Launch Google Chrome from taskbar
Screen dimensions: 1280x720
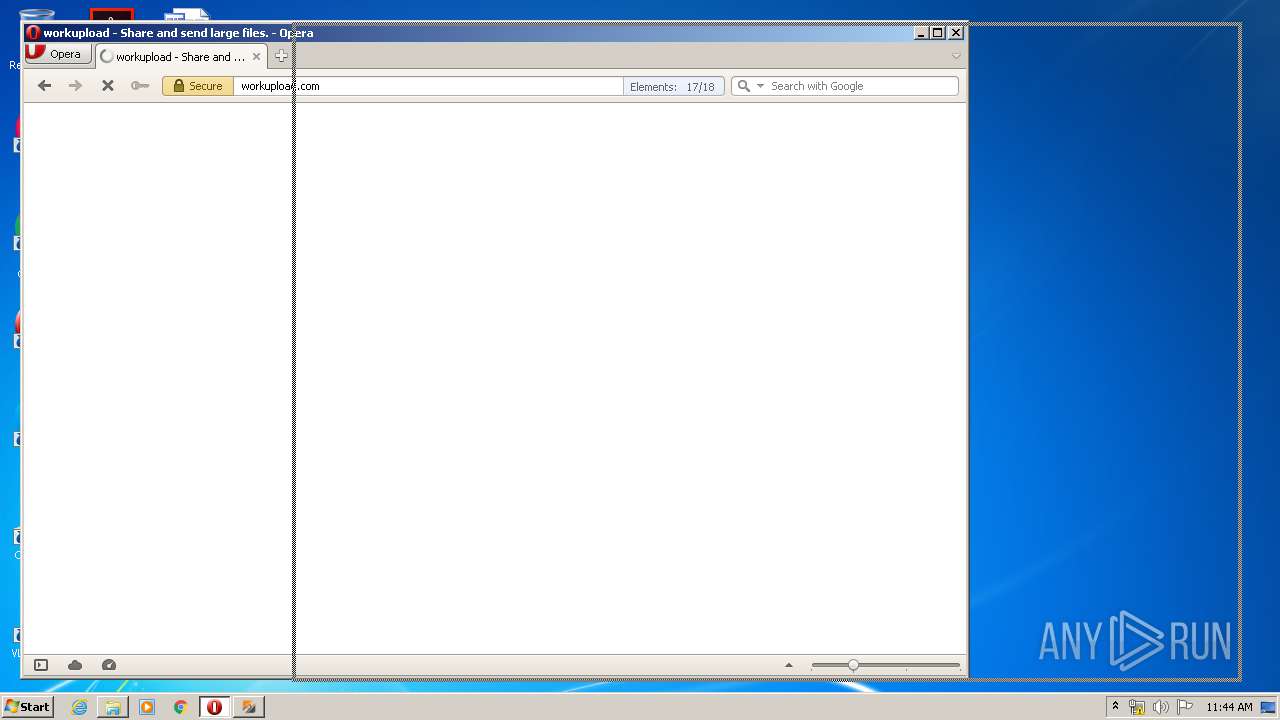[180, 707]
